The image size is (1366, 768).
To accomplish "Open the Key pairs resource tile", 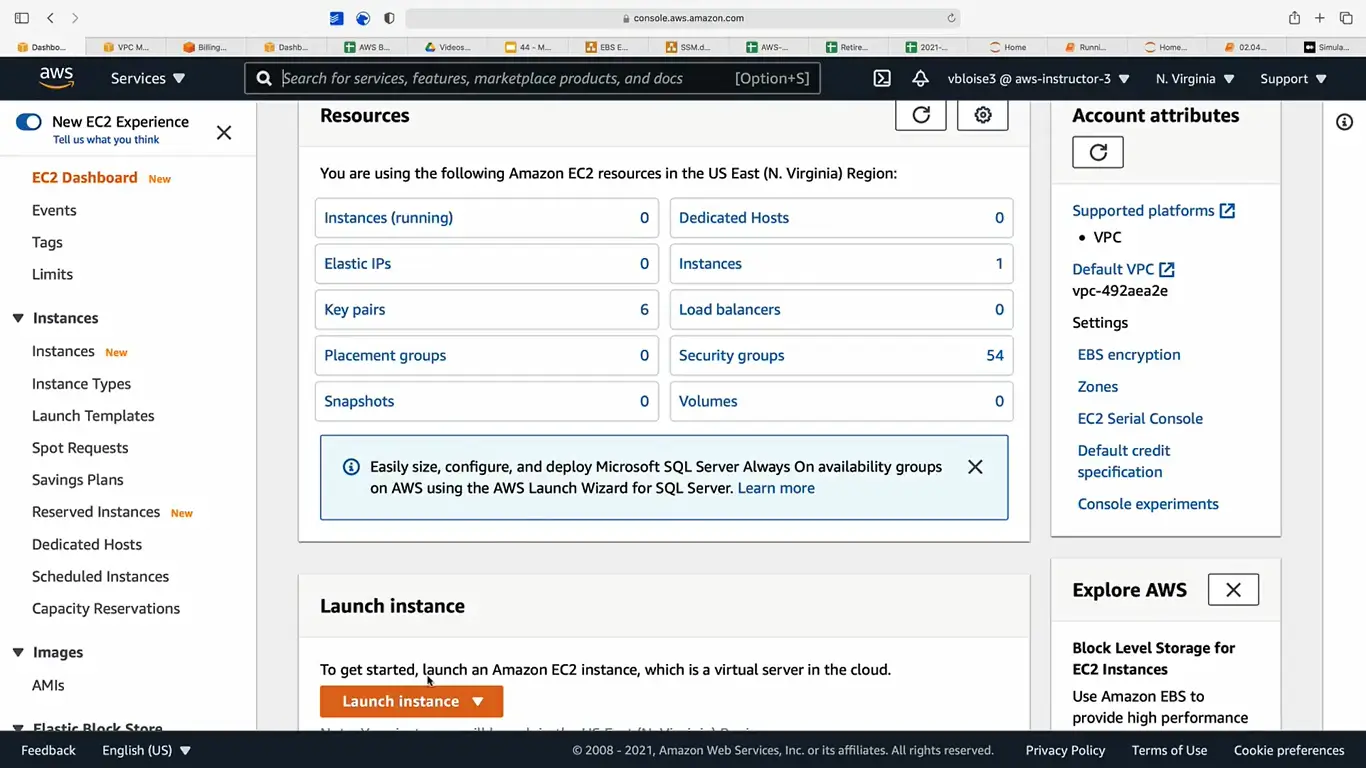I will click(487, 310).
